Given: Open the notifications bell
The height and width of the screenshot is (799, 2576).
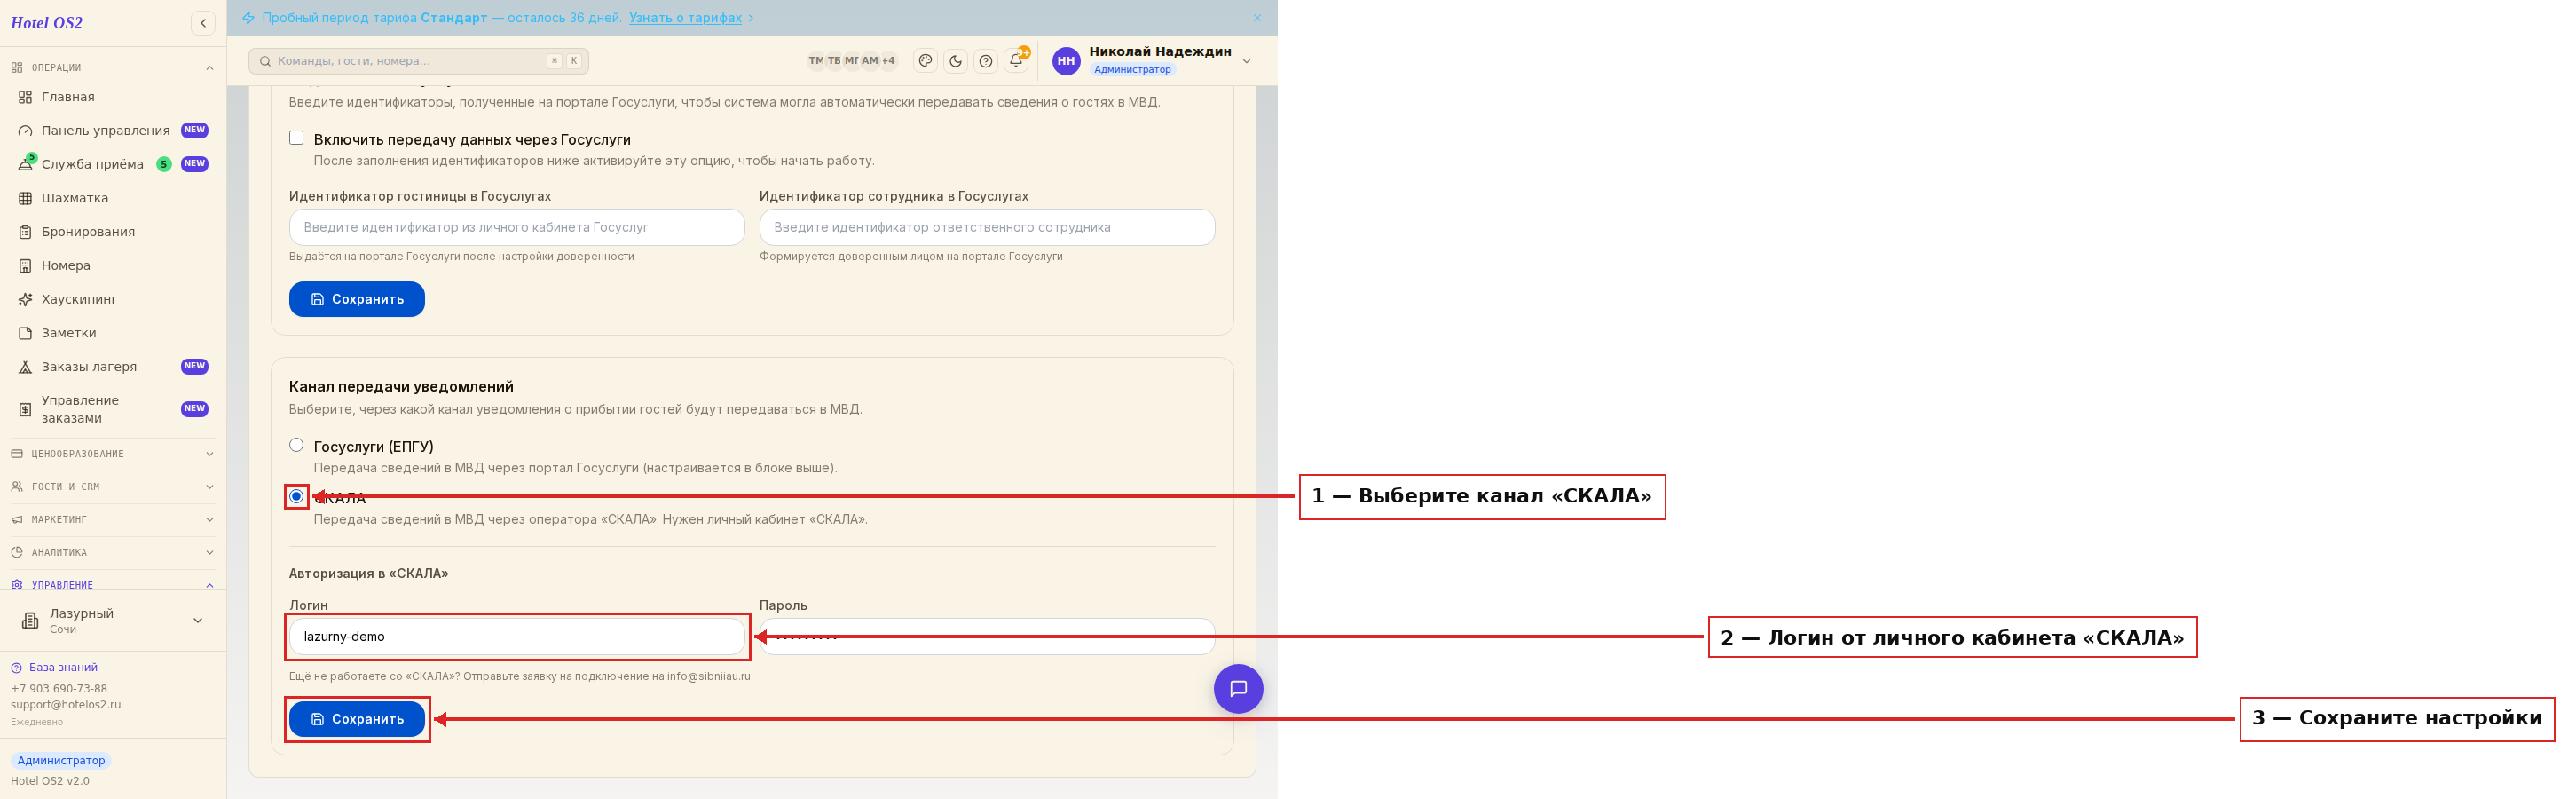Looking at the screenshot, I should (x=1016, y=61).
